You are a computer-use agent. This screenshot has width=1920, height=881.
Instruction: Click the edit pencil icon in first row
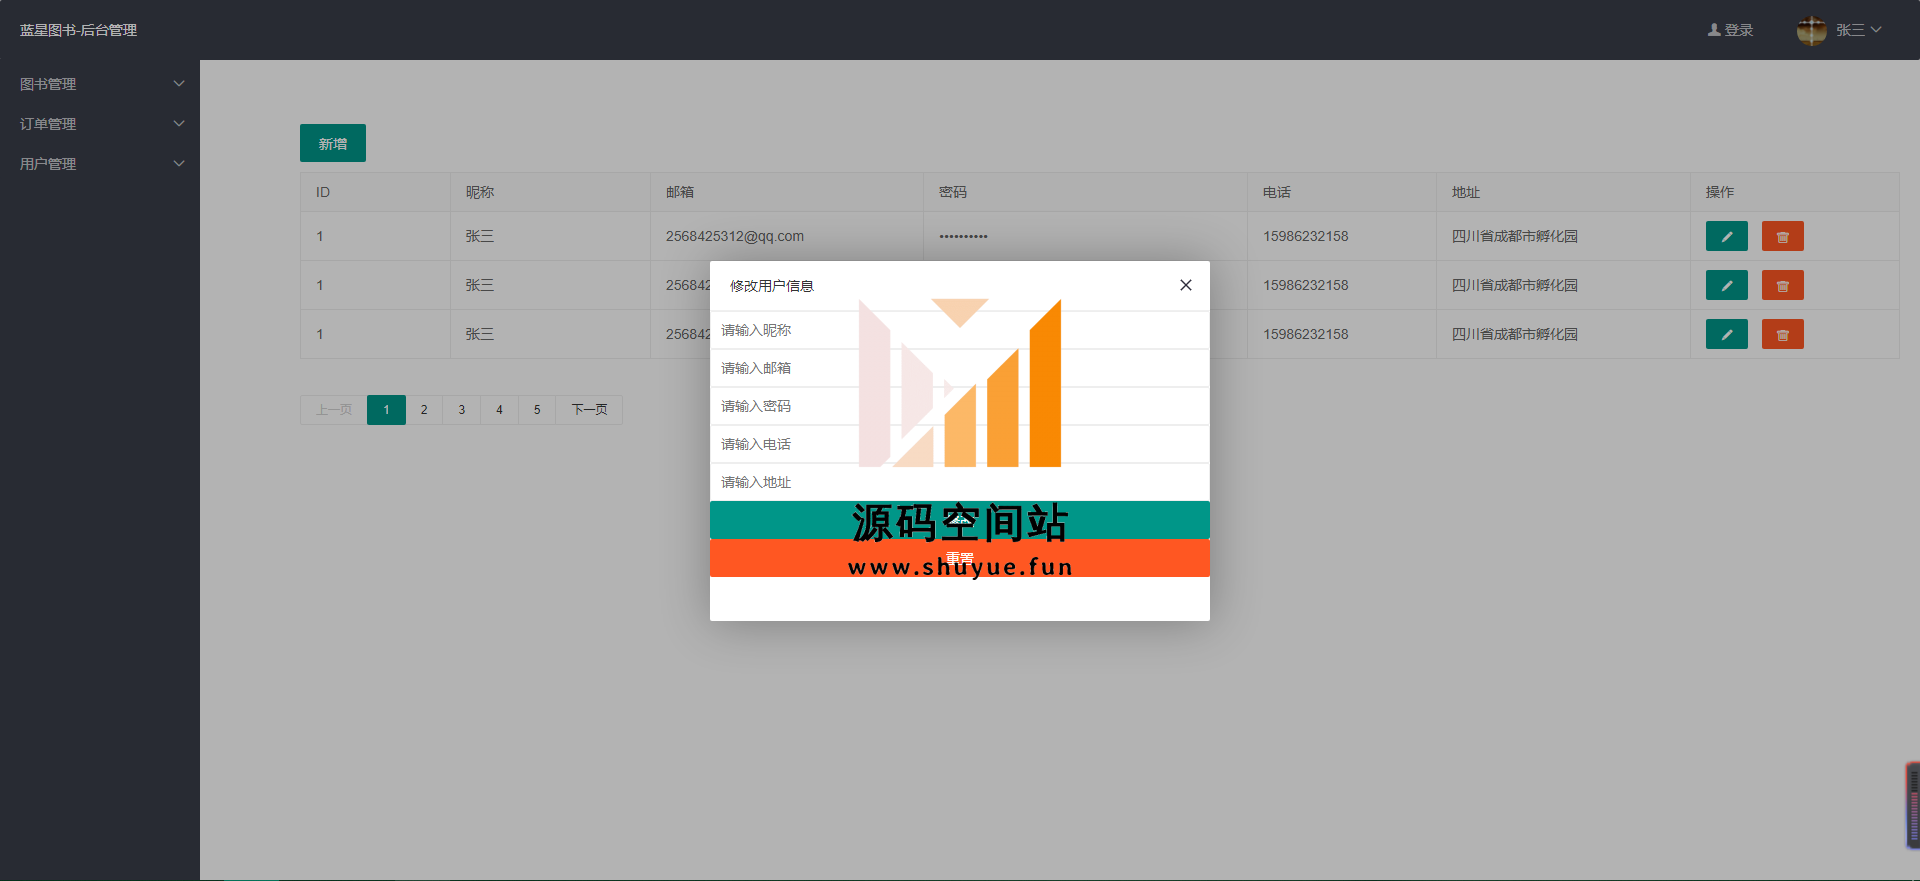1726,236
